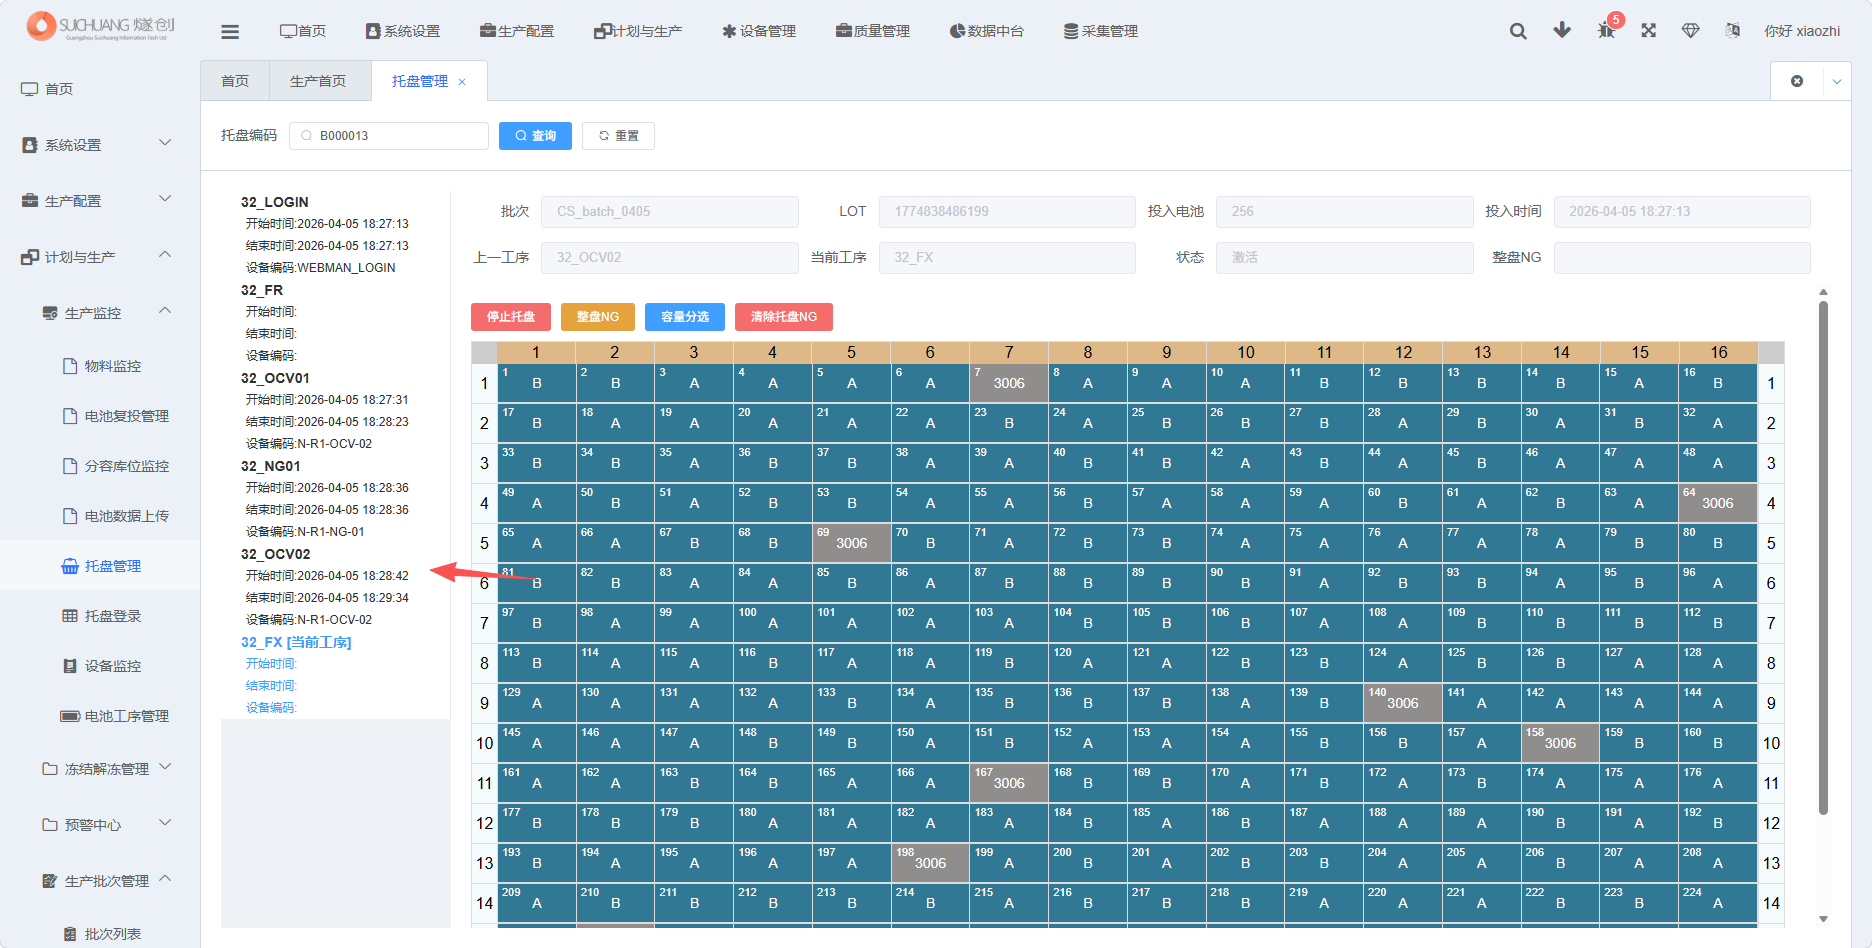
Task: Open 电池复投管理 in the sidebar
Action: click(127, 416)
